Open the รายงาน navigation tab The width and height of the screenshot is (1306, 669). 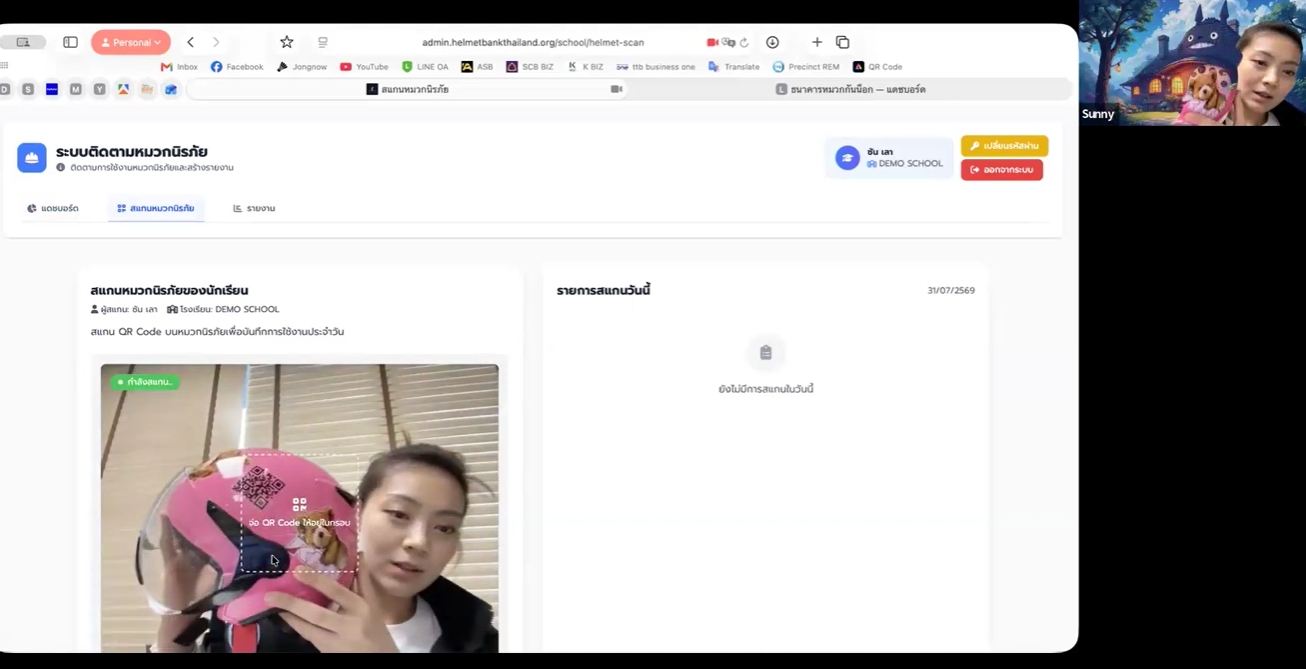coord(254,208)
